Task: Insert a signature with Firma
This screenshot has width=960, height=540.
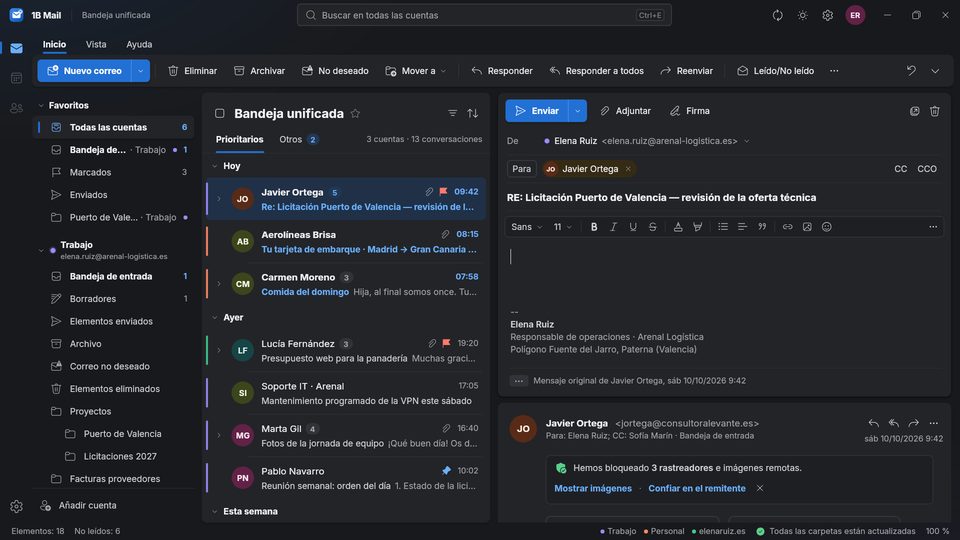Action: point(689,111)
